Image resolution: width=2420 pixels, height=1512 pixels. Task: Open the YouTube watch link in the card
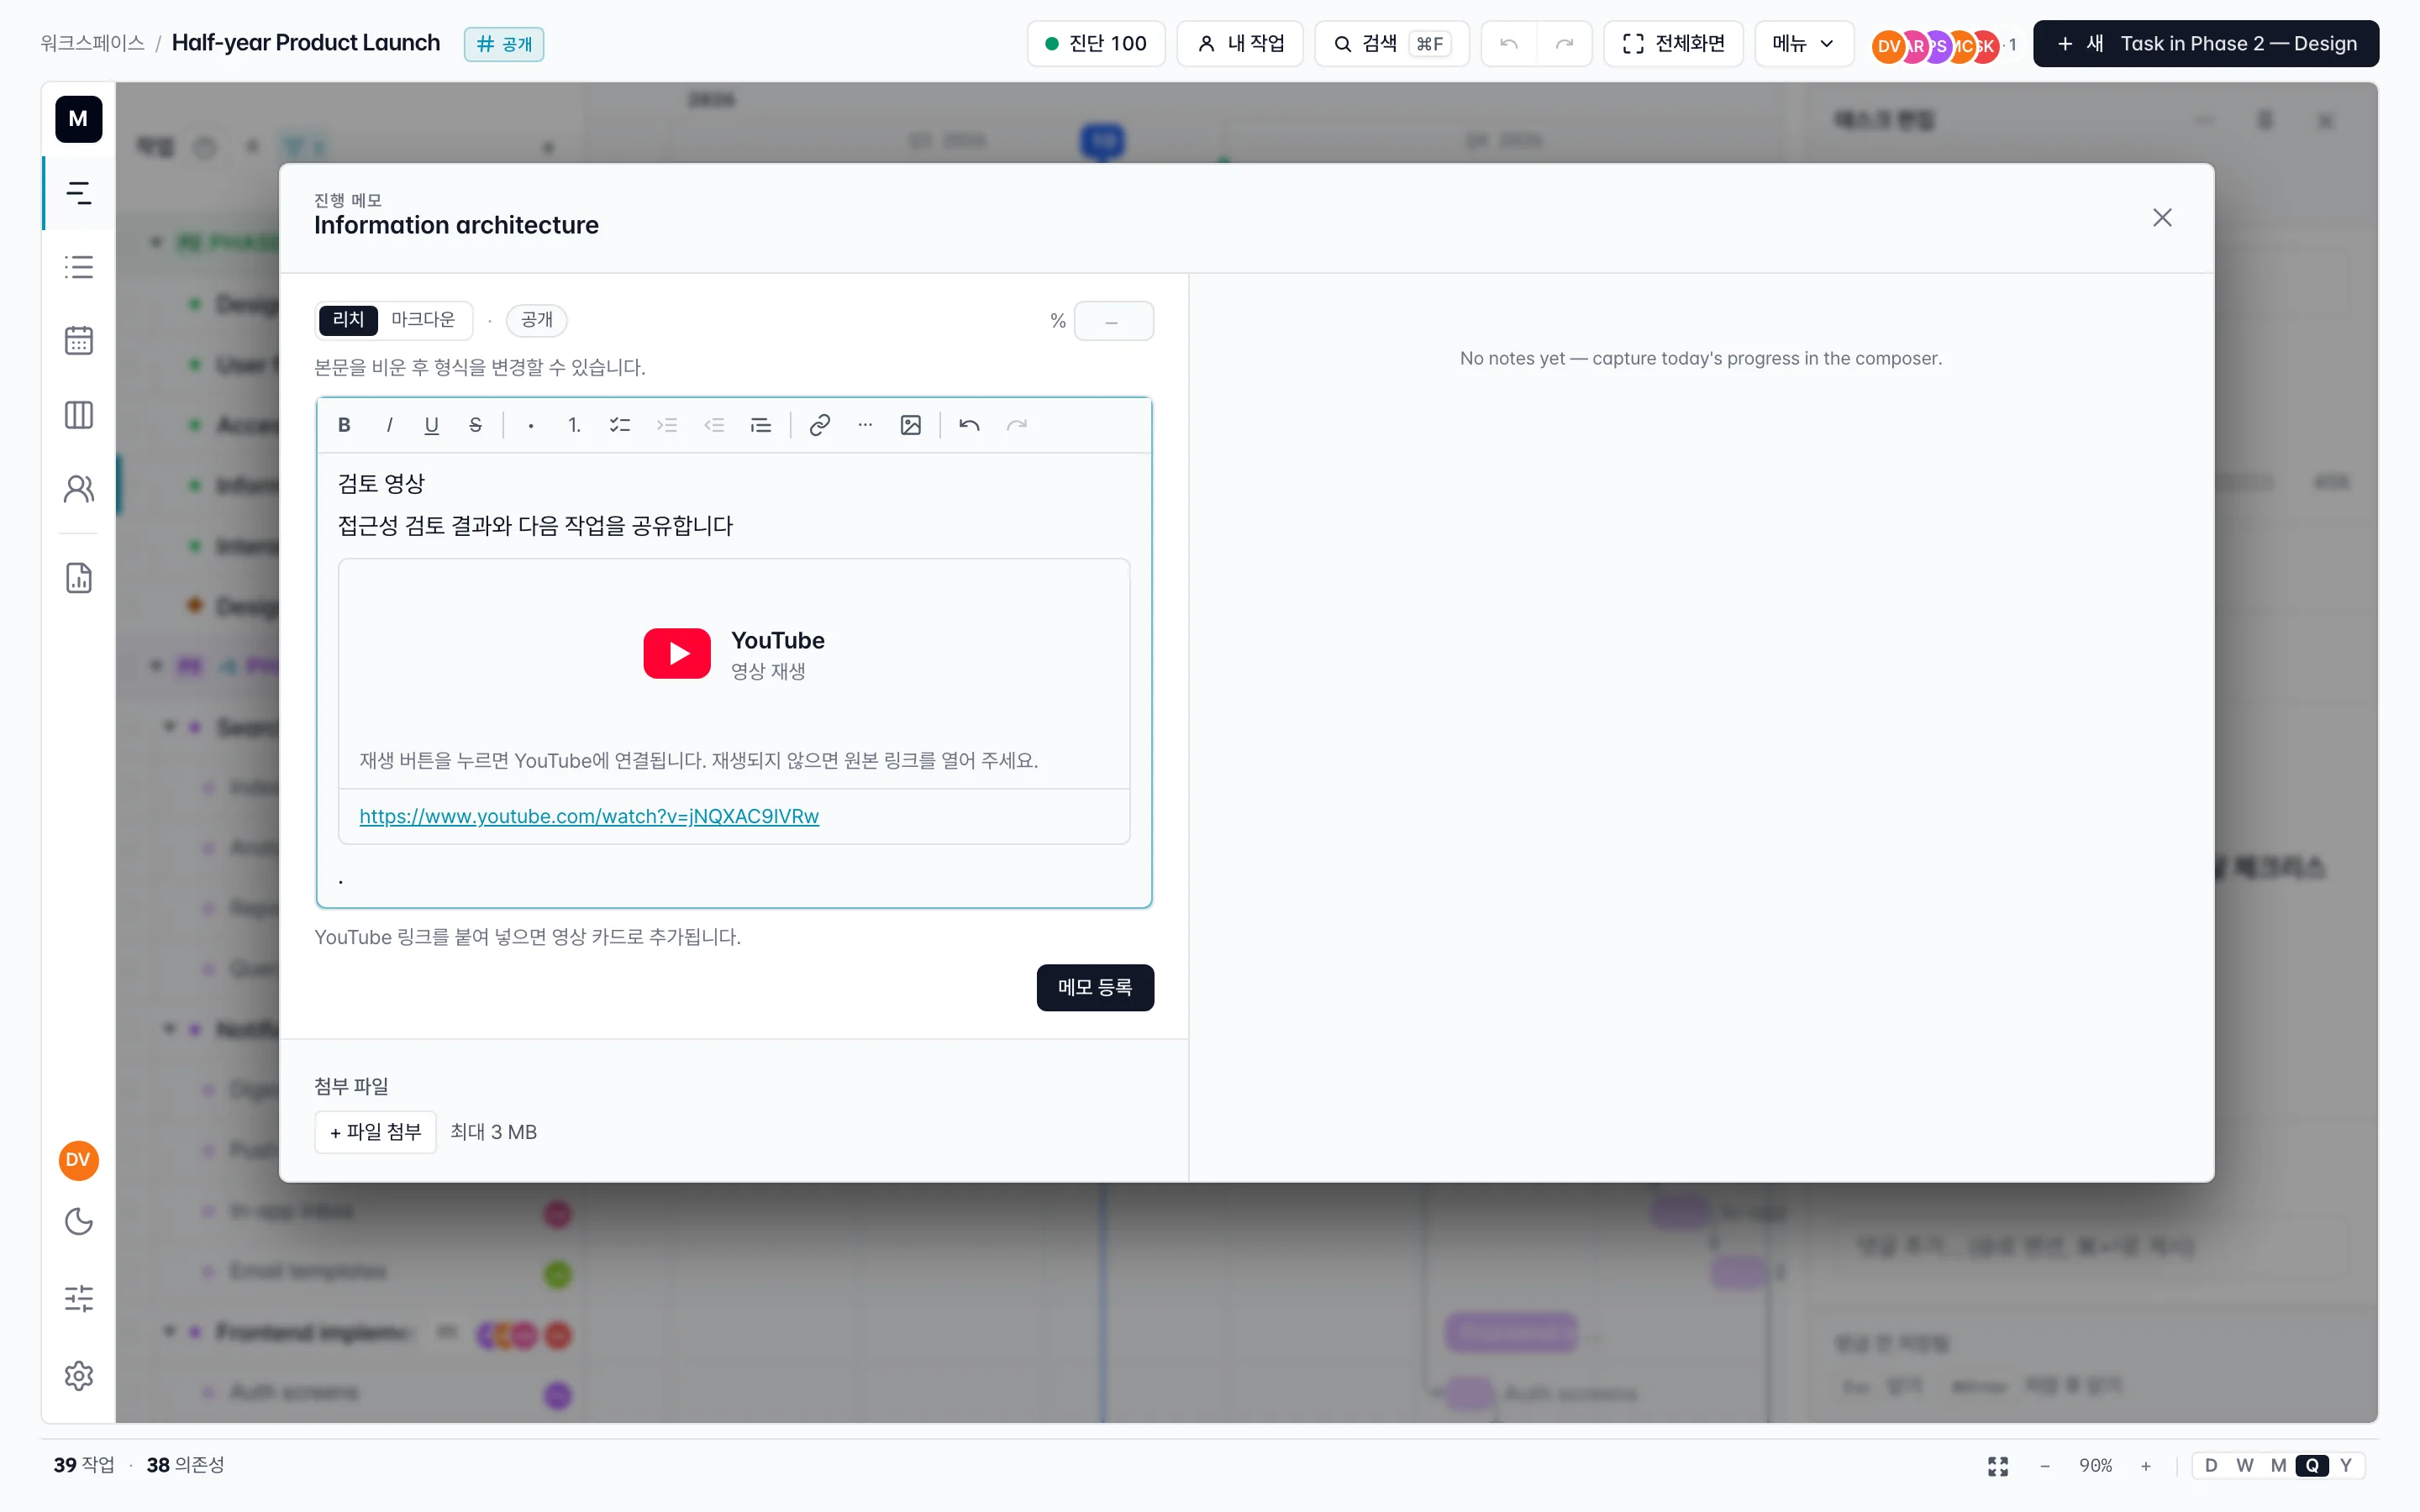click(x=589, y=816)
